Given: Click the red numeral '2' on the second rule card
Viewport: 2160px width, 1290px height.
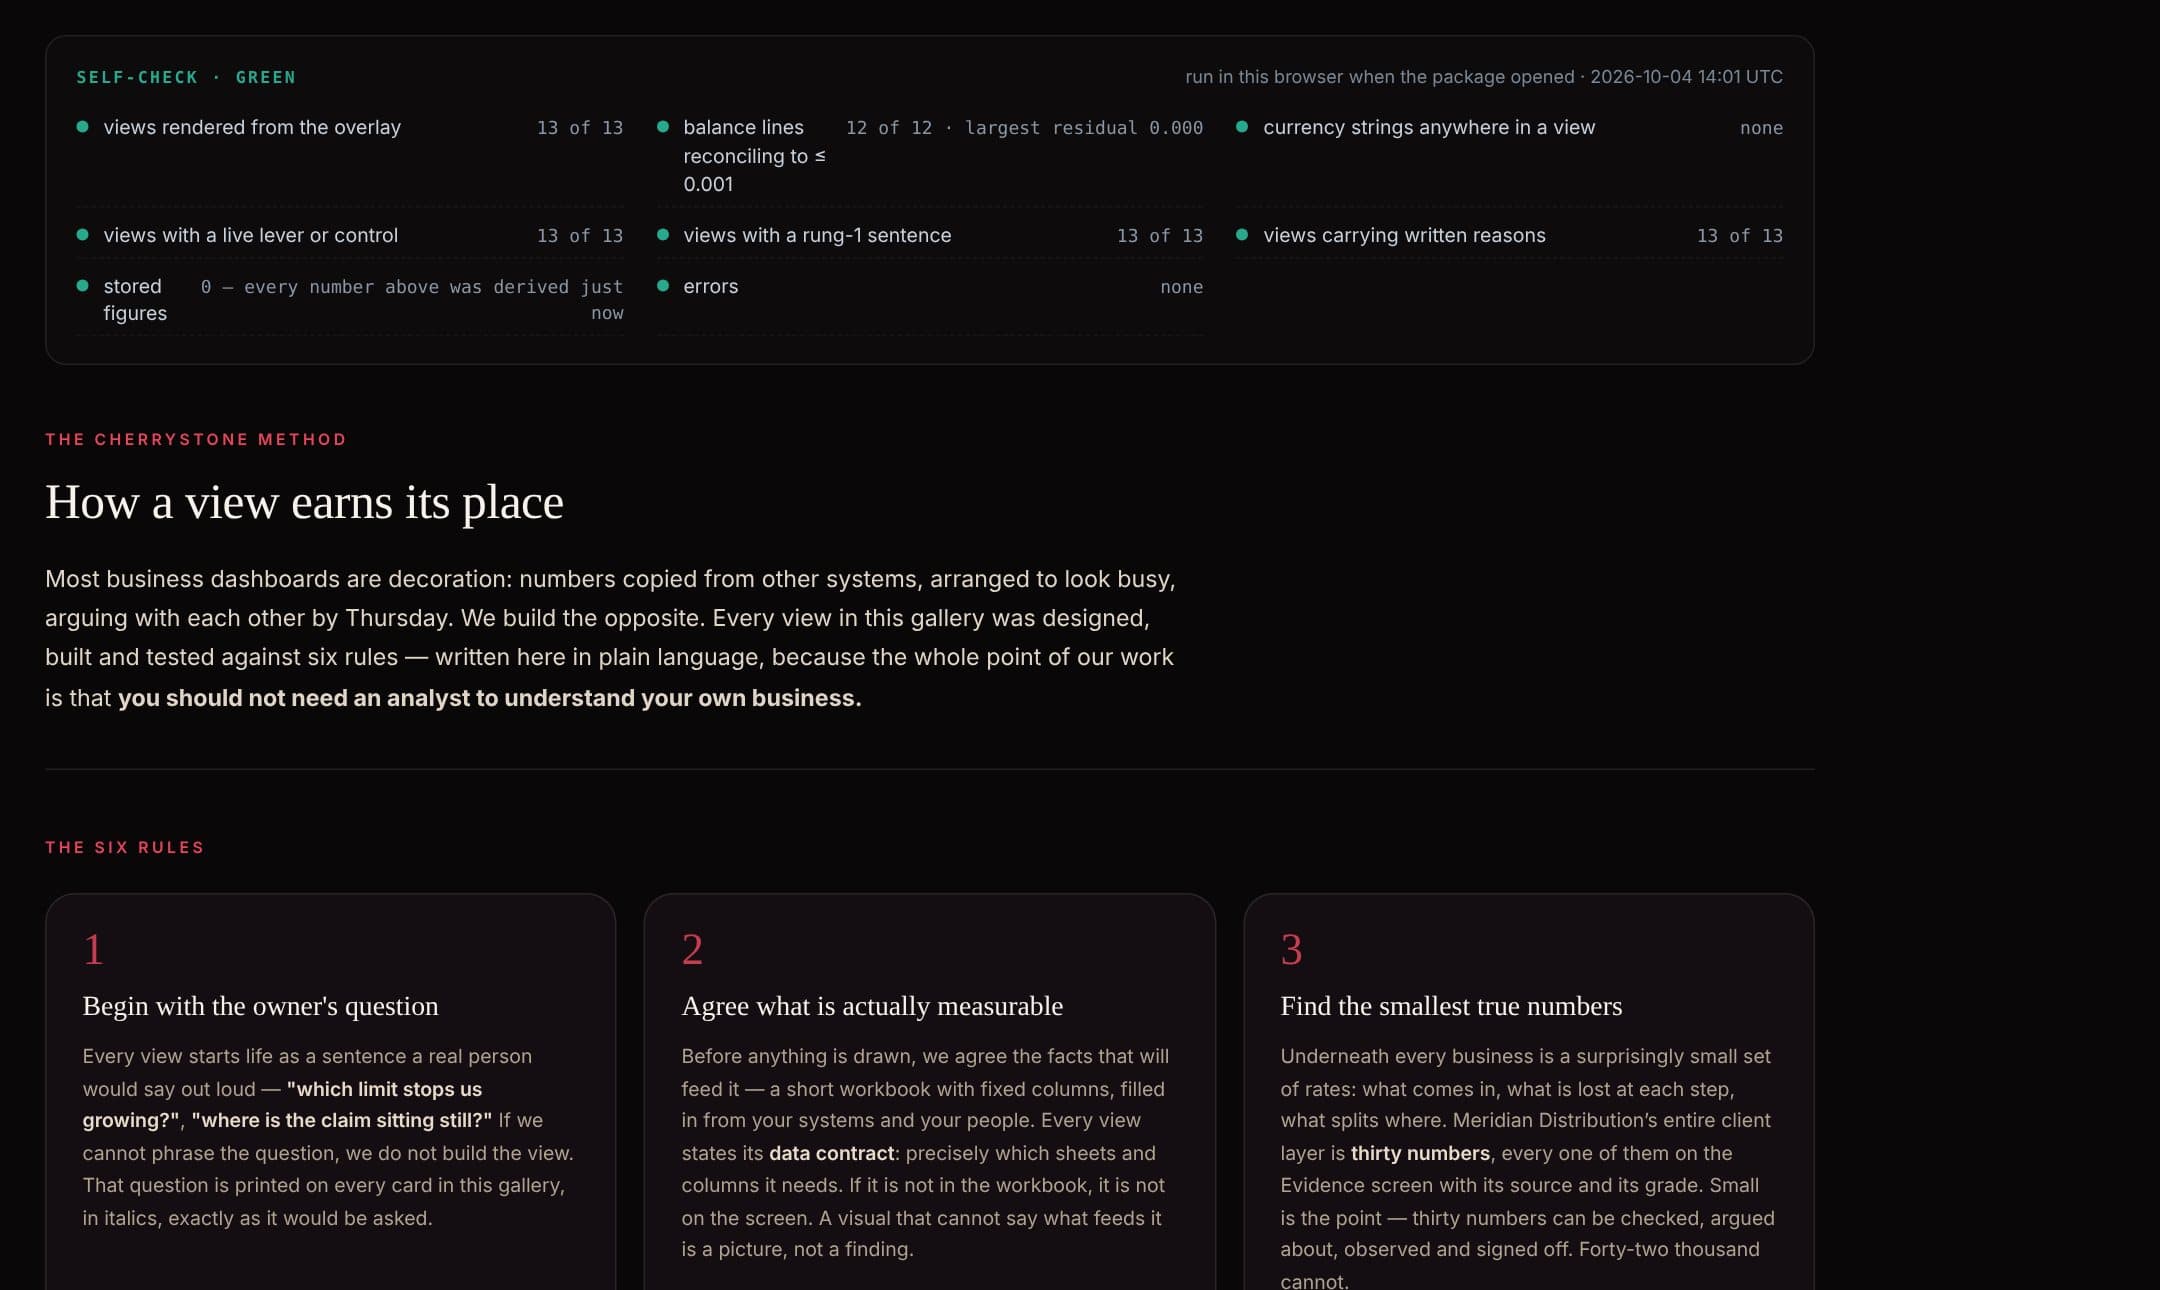Looking at the screenshot, I should pyautogui.click(x=692, y=949).
